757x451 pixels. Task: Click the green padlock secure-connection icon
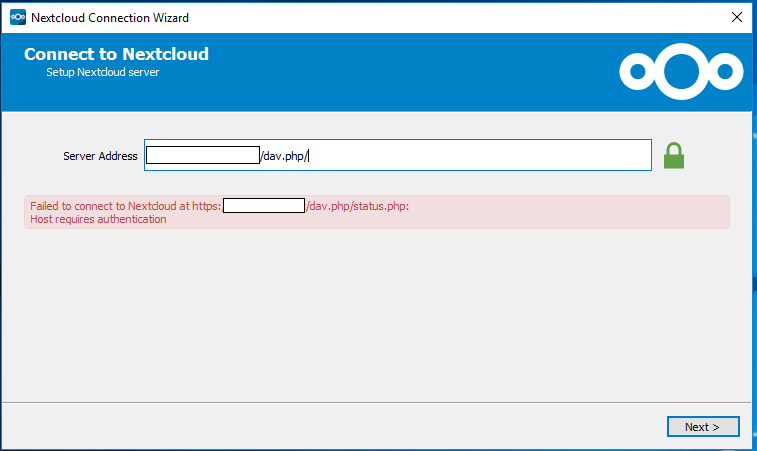coord(673,155)
